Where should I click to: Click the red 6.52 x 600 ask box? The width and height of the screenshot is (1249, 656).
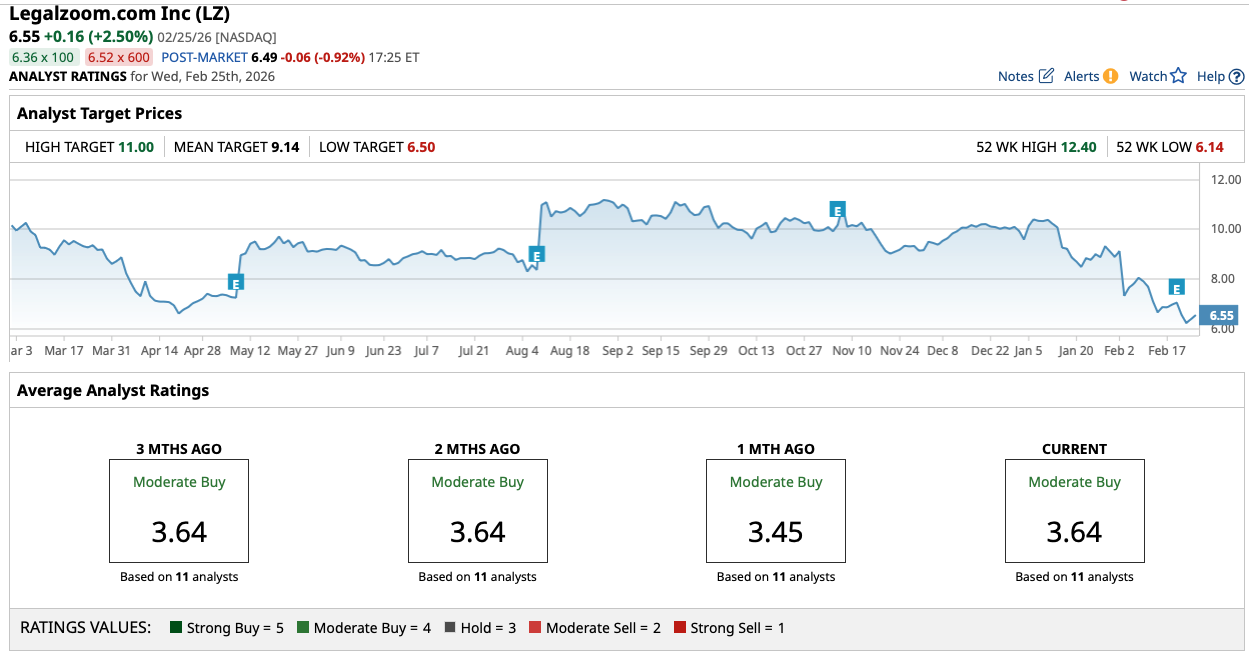coord(119,57)
